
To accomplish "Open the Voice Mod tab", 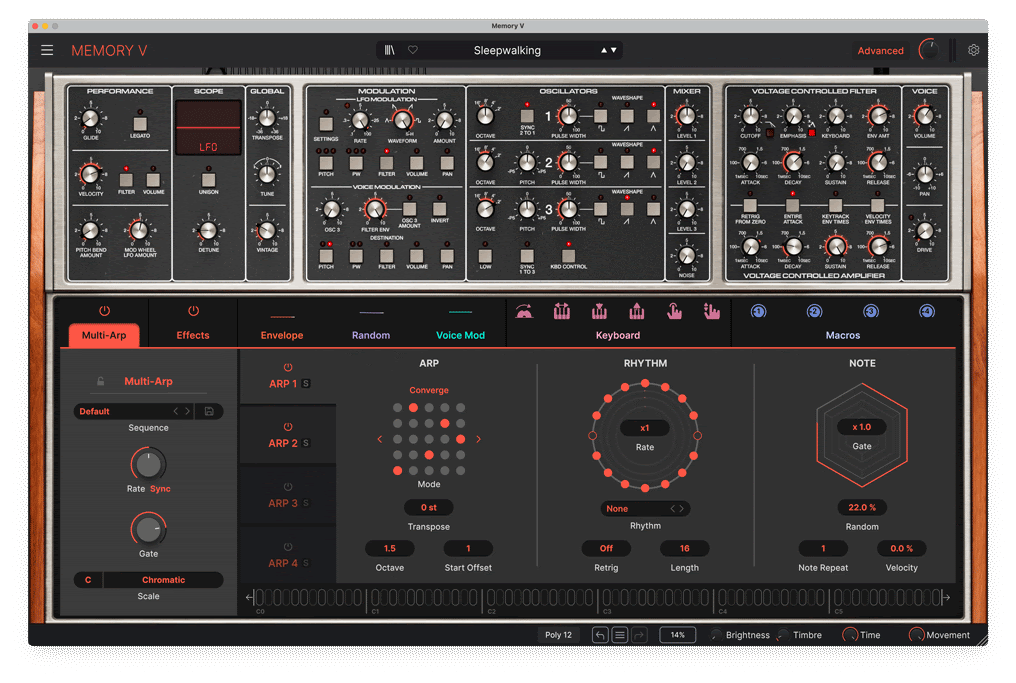I will point(460,335).
